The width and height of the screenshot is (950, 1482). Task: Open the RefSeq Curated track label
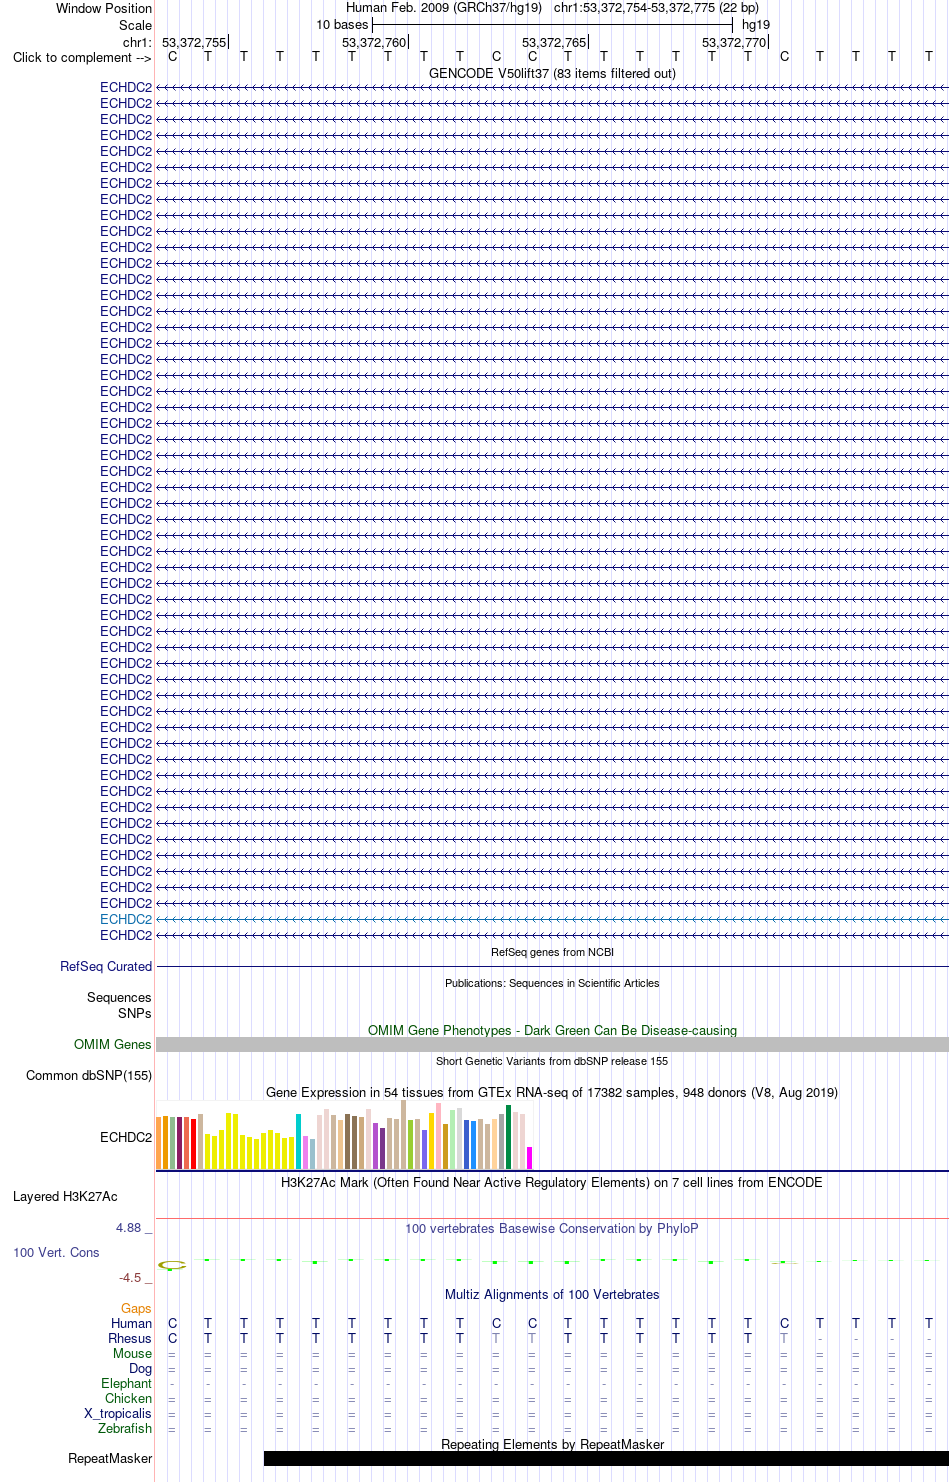pyautogui.click(x=106, y=966)
